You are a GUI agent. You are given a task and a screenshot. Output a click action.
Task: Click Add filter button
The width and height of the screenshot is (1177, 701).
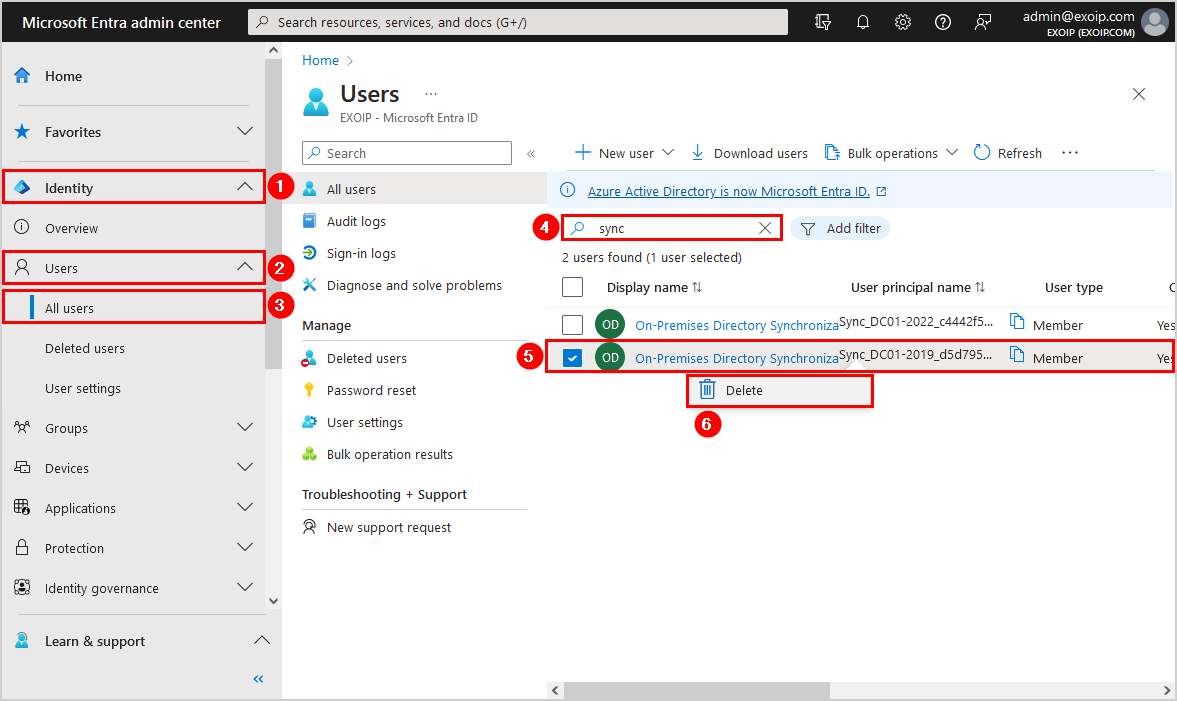click(x=840, y=228)
